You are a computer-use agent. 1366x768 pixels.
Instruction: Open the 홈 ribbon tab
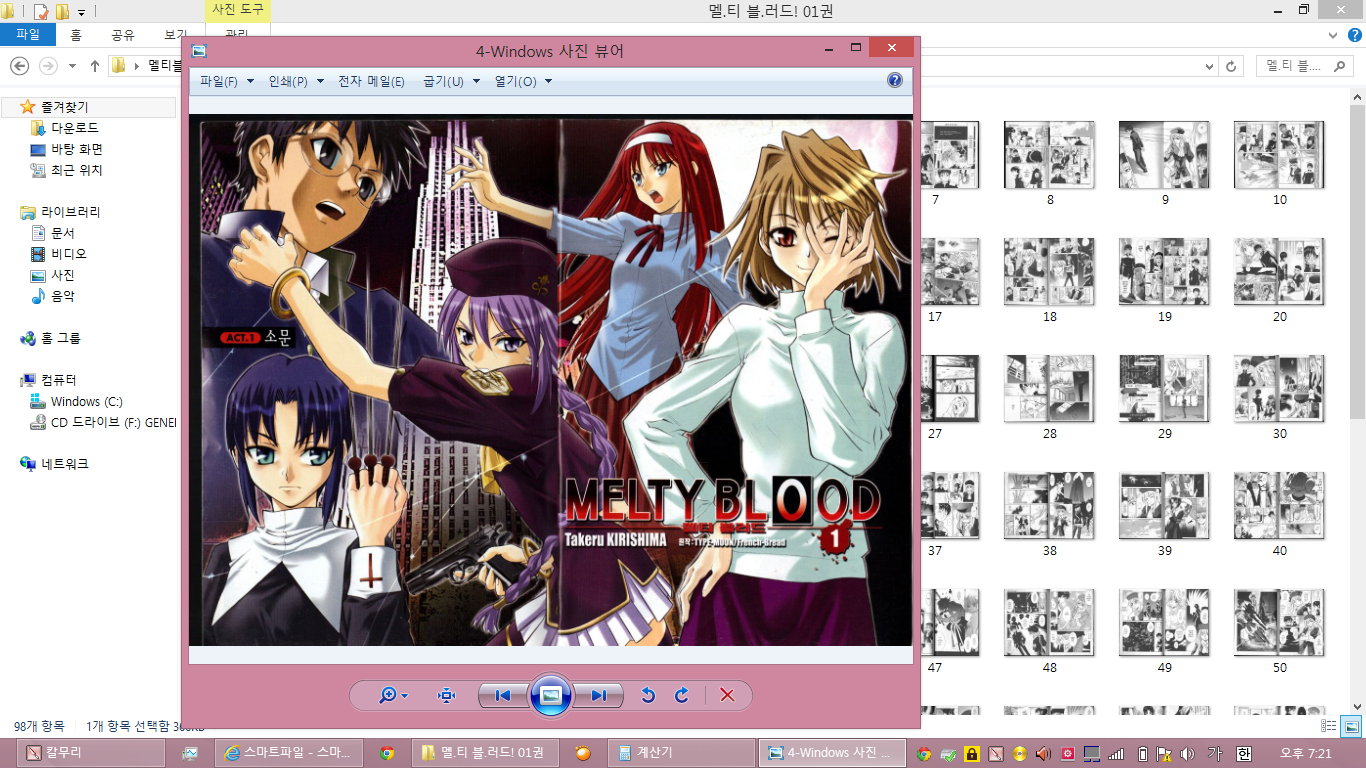[76, 35]
